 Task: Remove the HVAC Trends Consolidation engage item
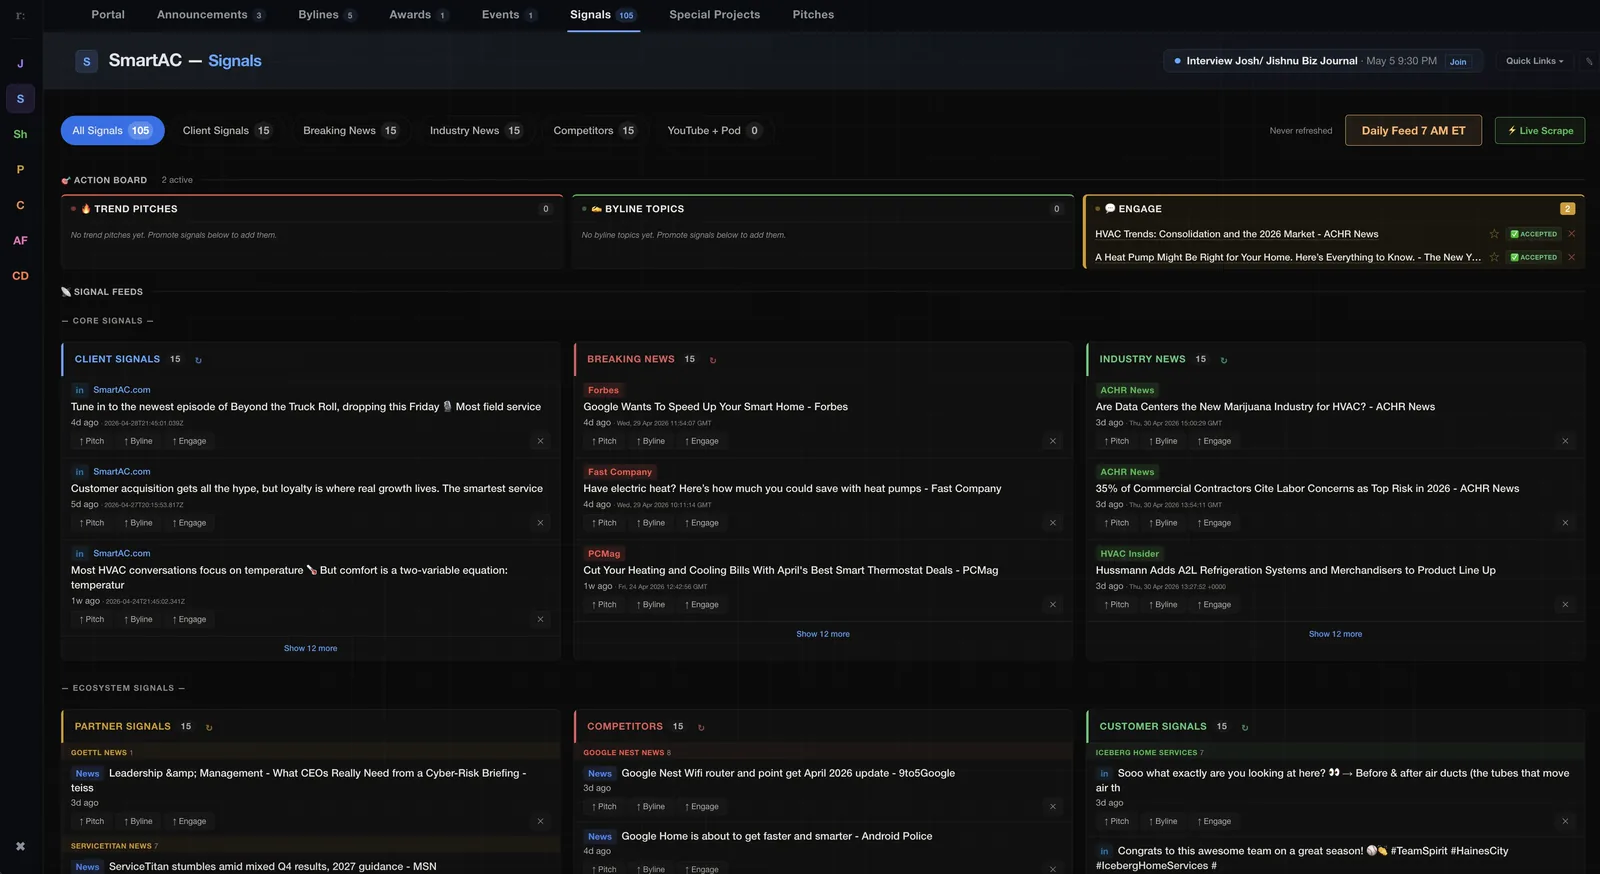coord(1571,234)
